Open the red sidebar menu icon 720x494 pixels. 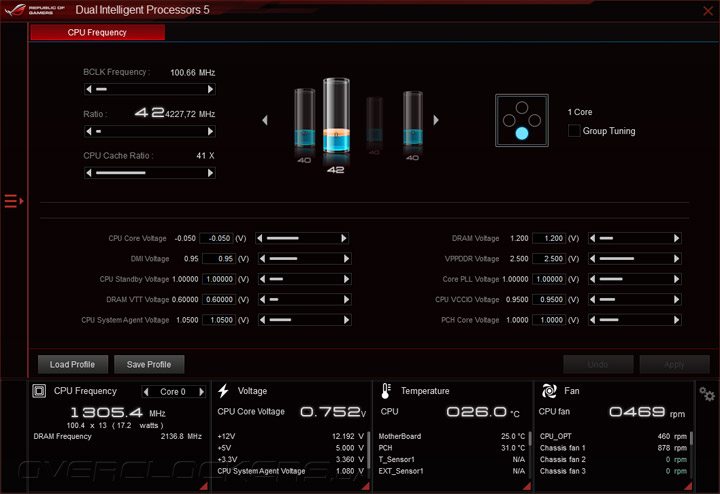[14, 201]
